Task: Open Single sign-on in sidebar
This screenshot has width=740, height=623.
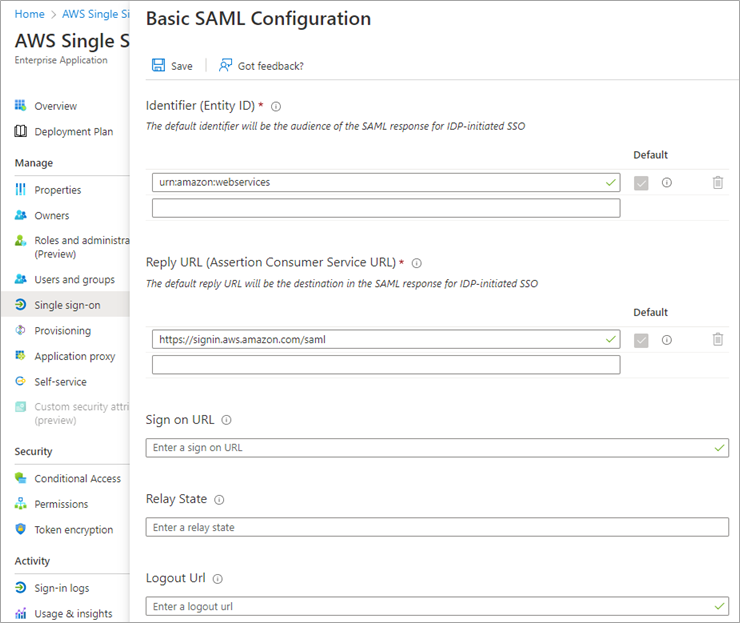Action: 67,305
